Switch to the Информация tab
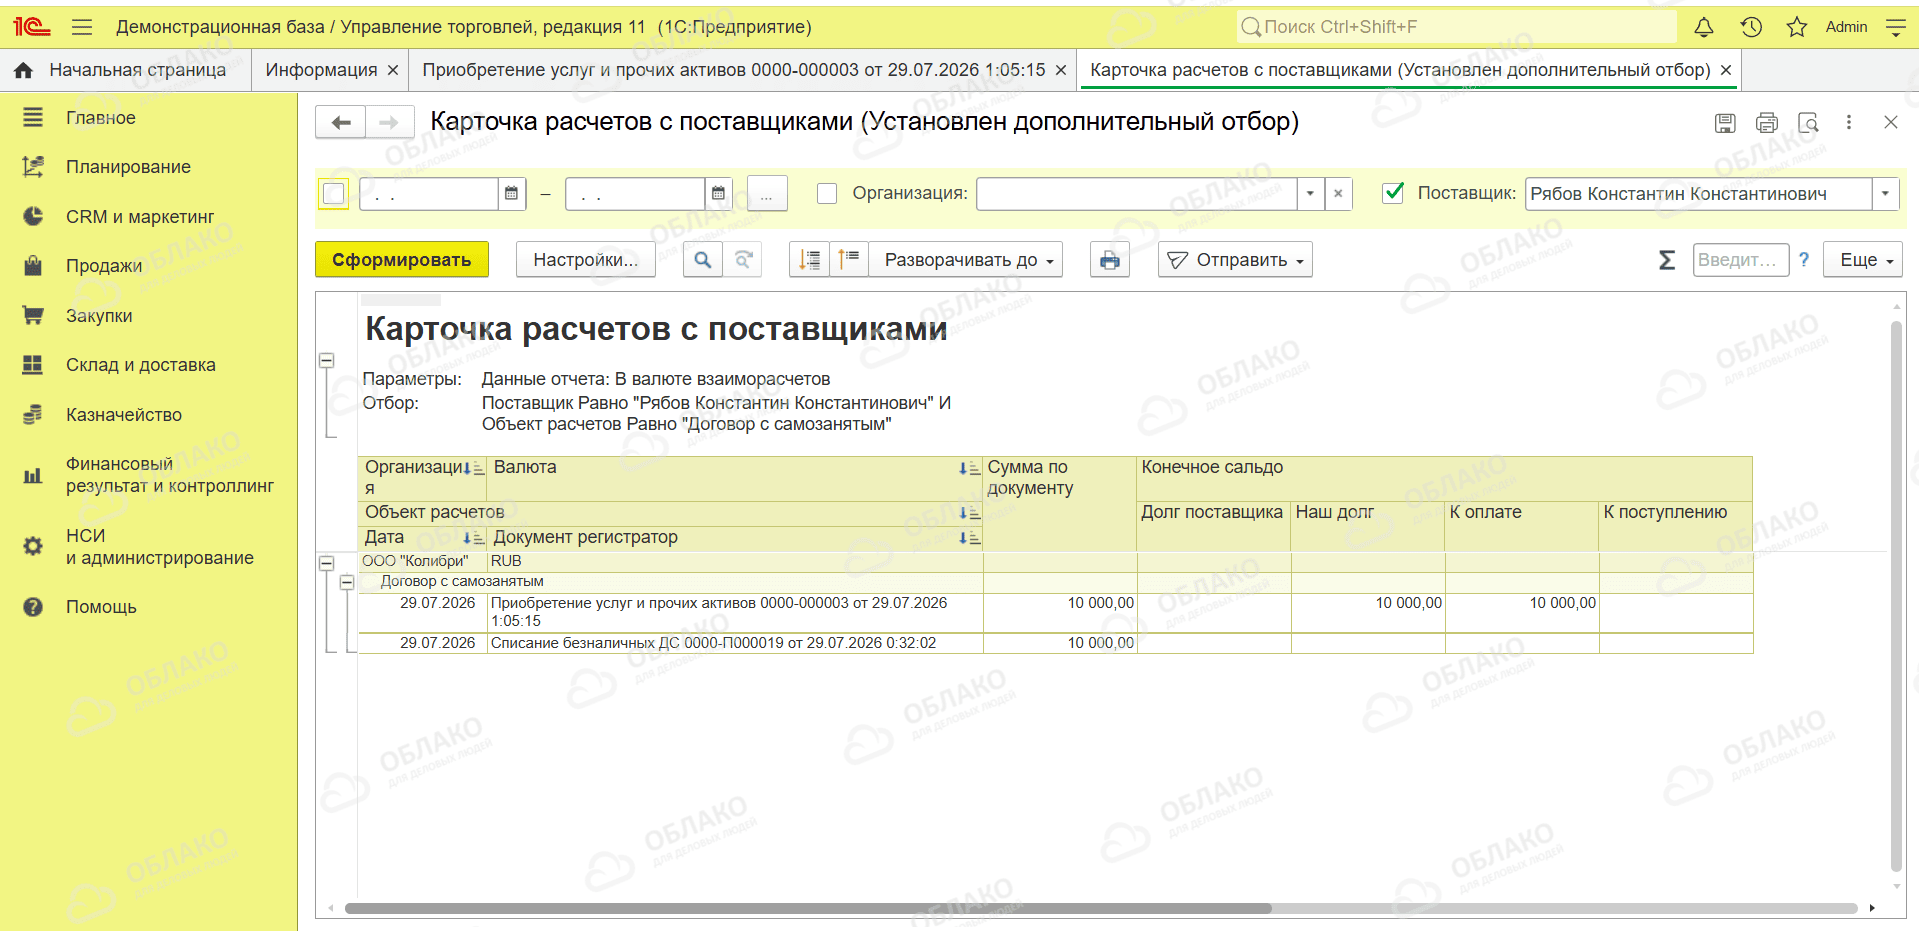The image size is (1919, 931). coord(321,70)
